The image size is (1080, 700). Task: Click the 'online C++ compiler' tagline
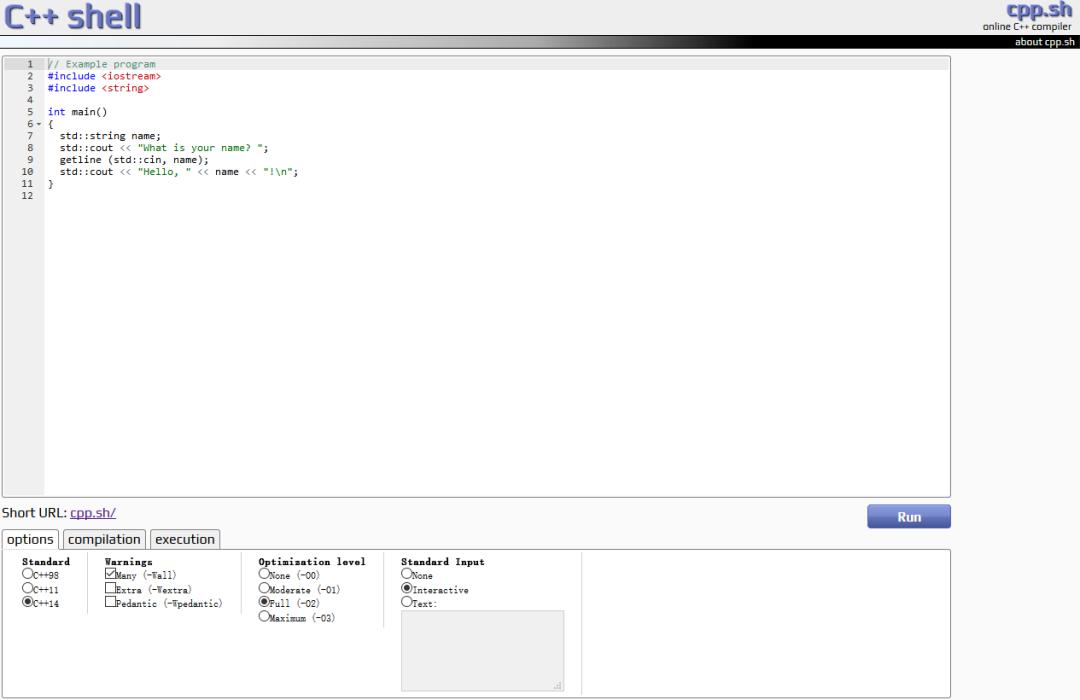1027,27
